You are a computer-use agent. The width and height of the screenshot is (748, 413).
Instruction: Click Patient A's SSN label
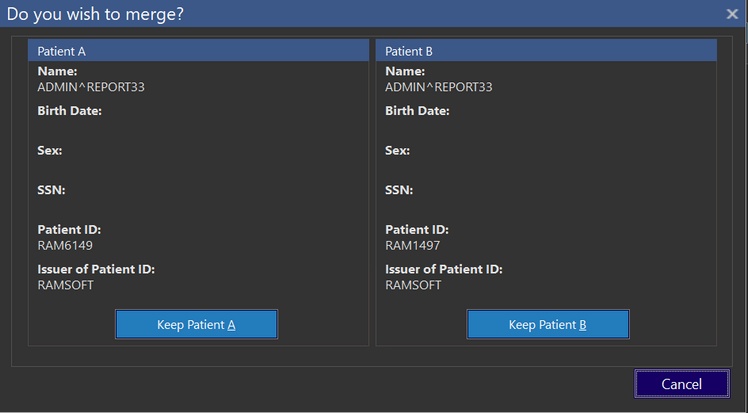coord(51,190)
